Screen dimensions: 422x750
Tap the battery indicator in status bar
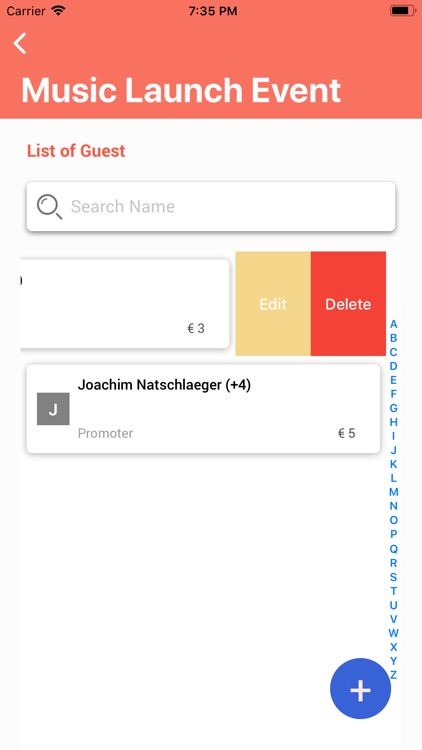pos(402,11)
